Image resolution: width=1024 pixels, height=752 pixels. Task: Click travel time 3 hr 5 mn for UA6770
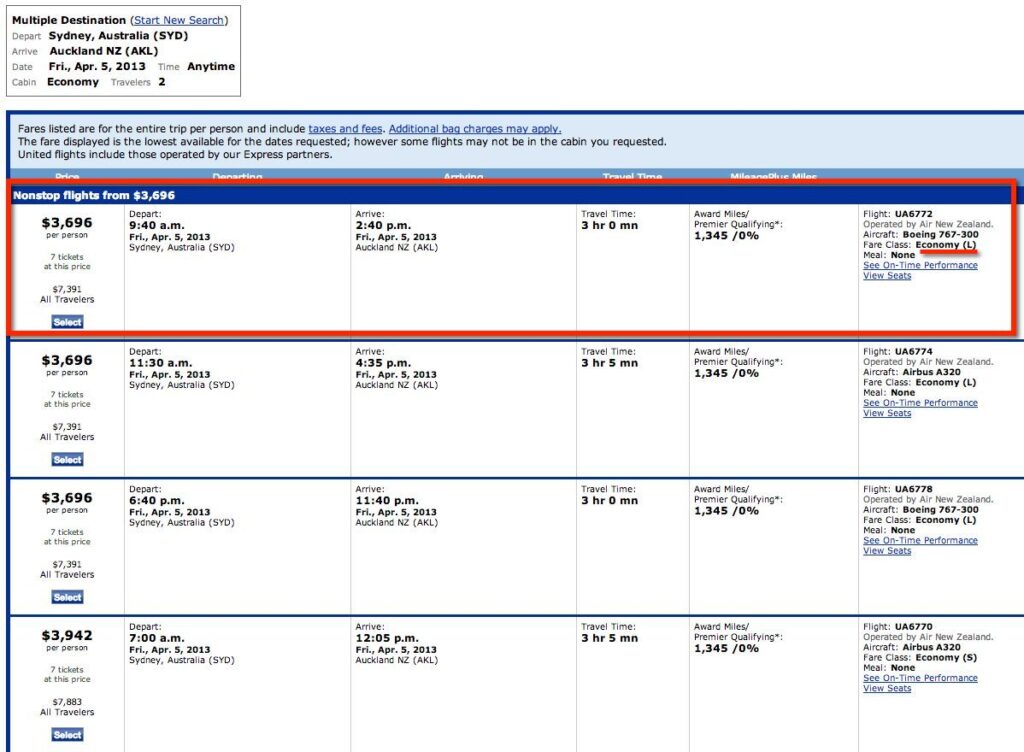[x=610, y=638]
